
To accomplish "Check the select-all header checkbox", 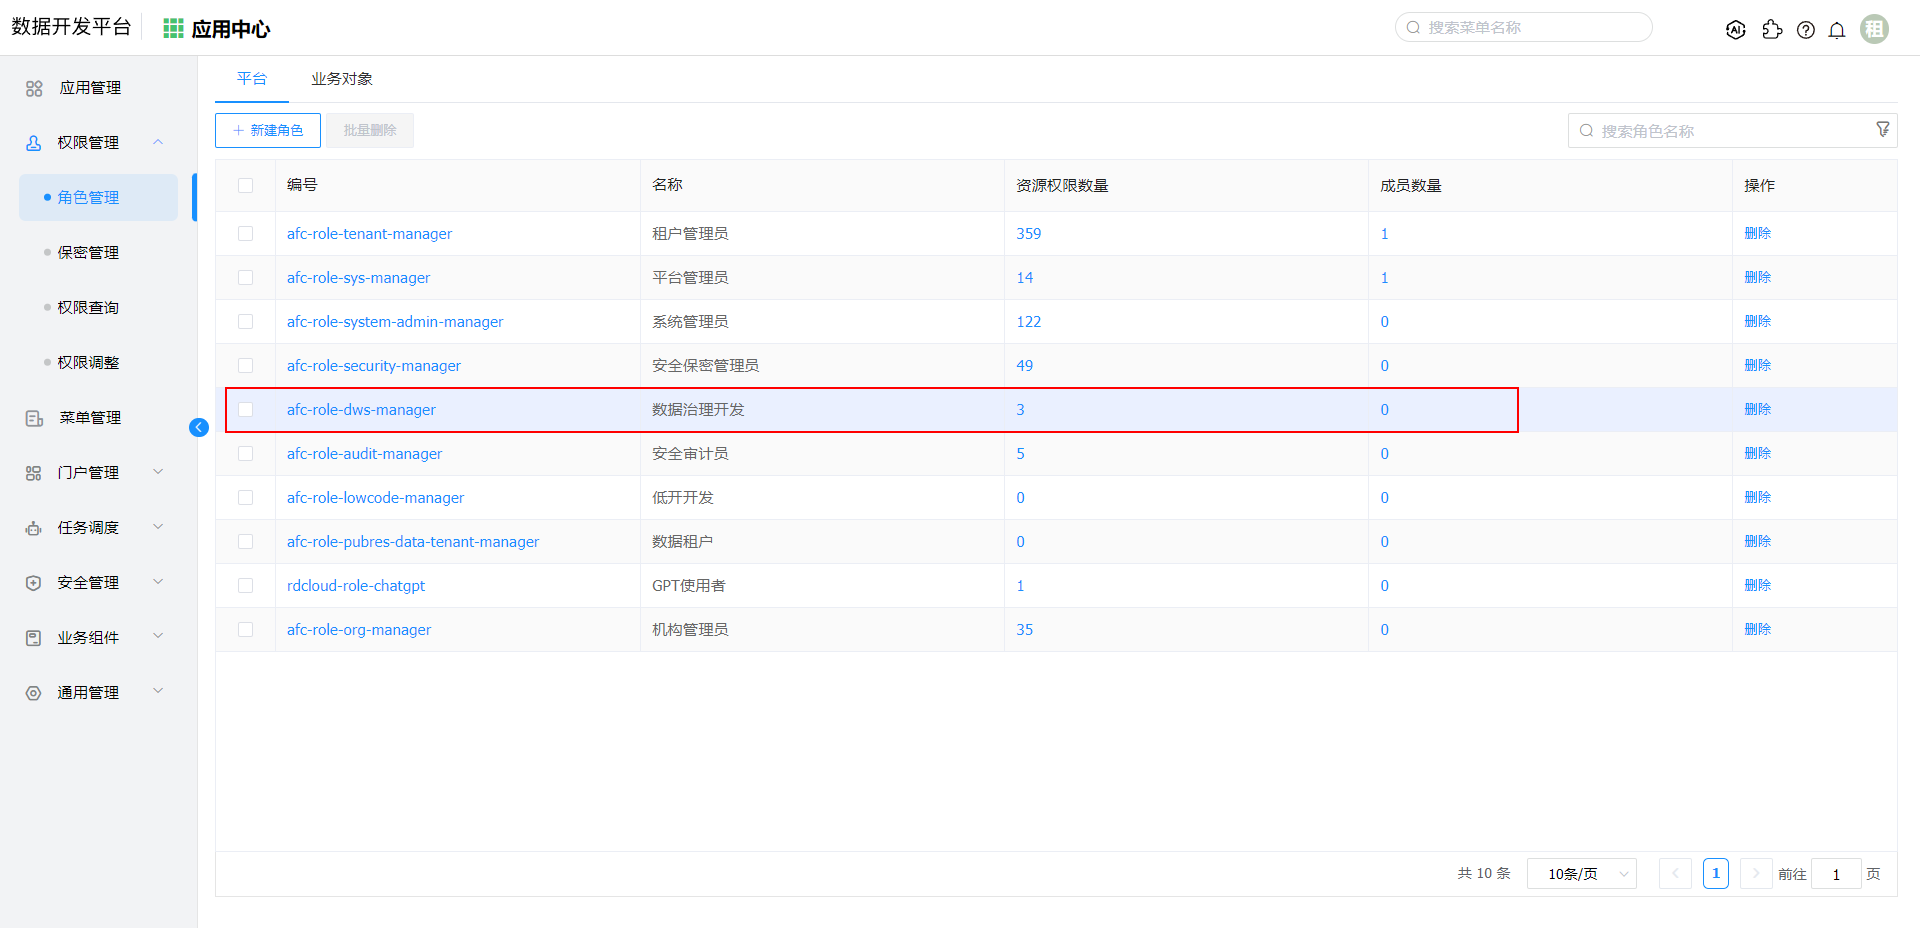I will click(x=246, y=186).
